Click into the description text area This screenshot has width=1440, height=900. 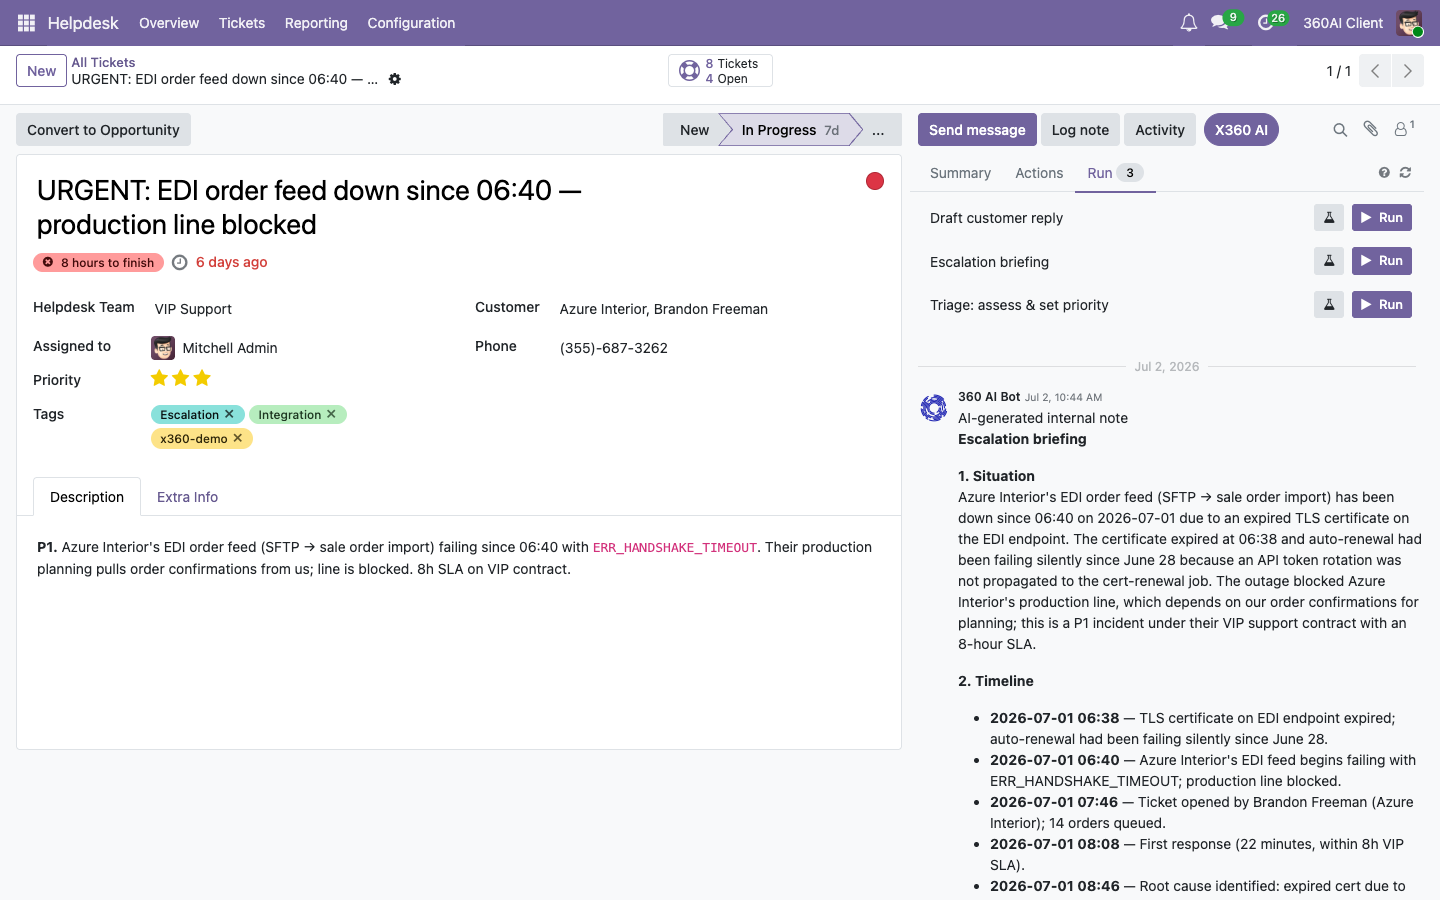point(458,558)
